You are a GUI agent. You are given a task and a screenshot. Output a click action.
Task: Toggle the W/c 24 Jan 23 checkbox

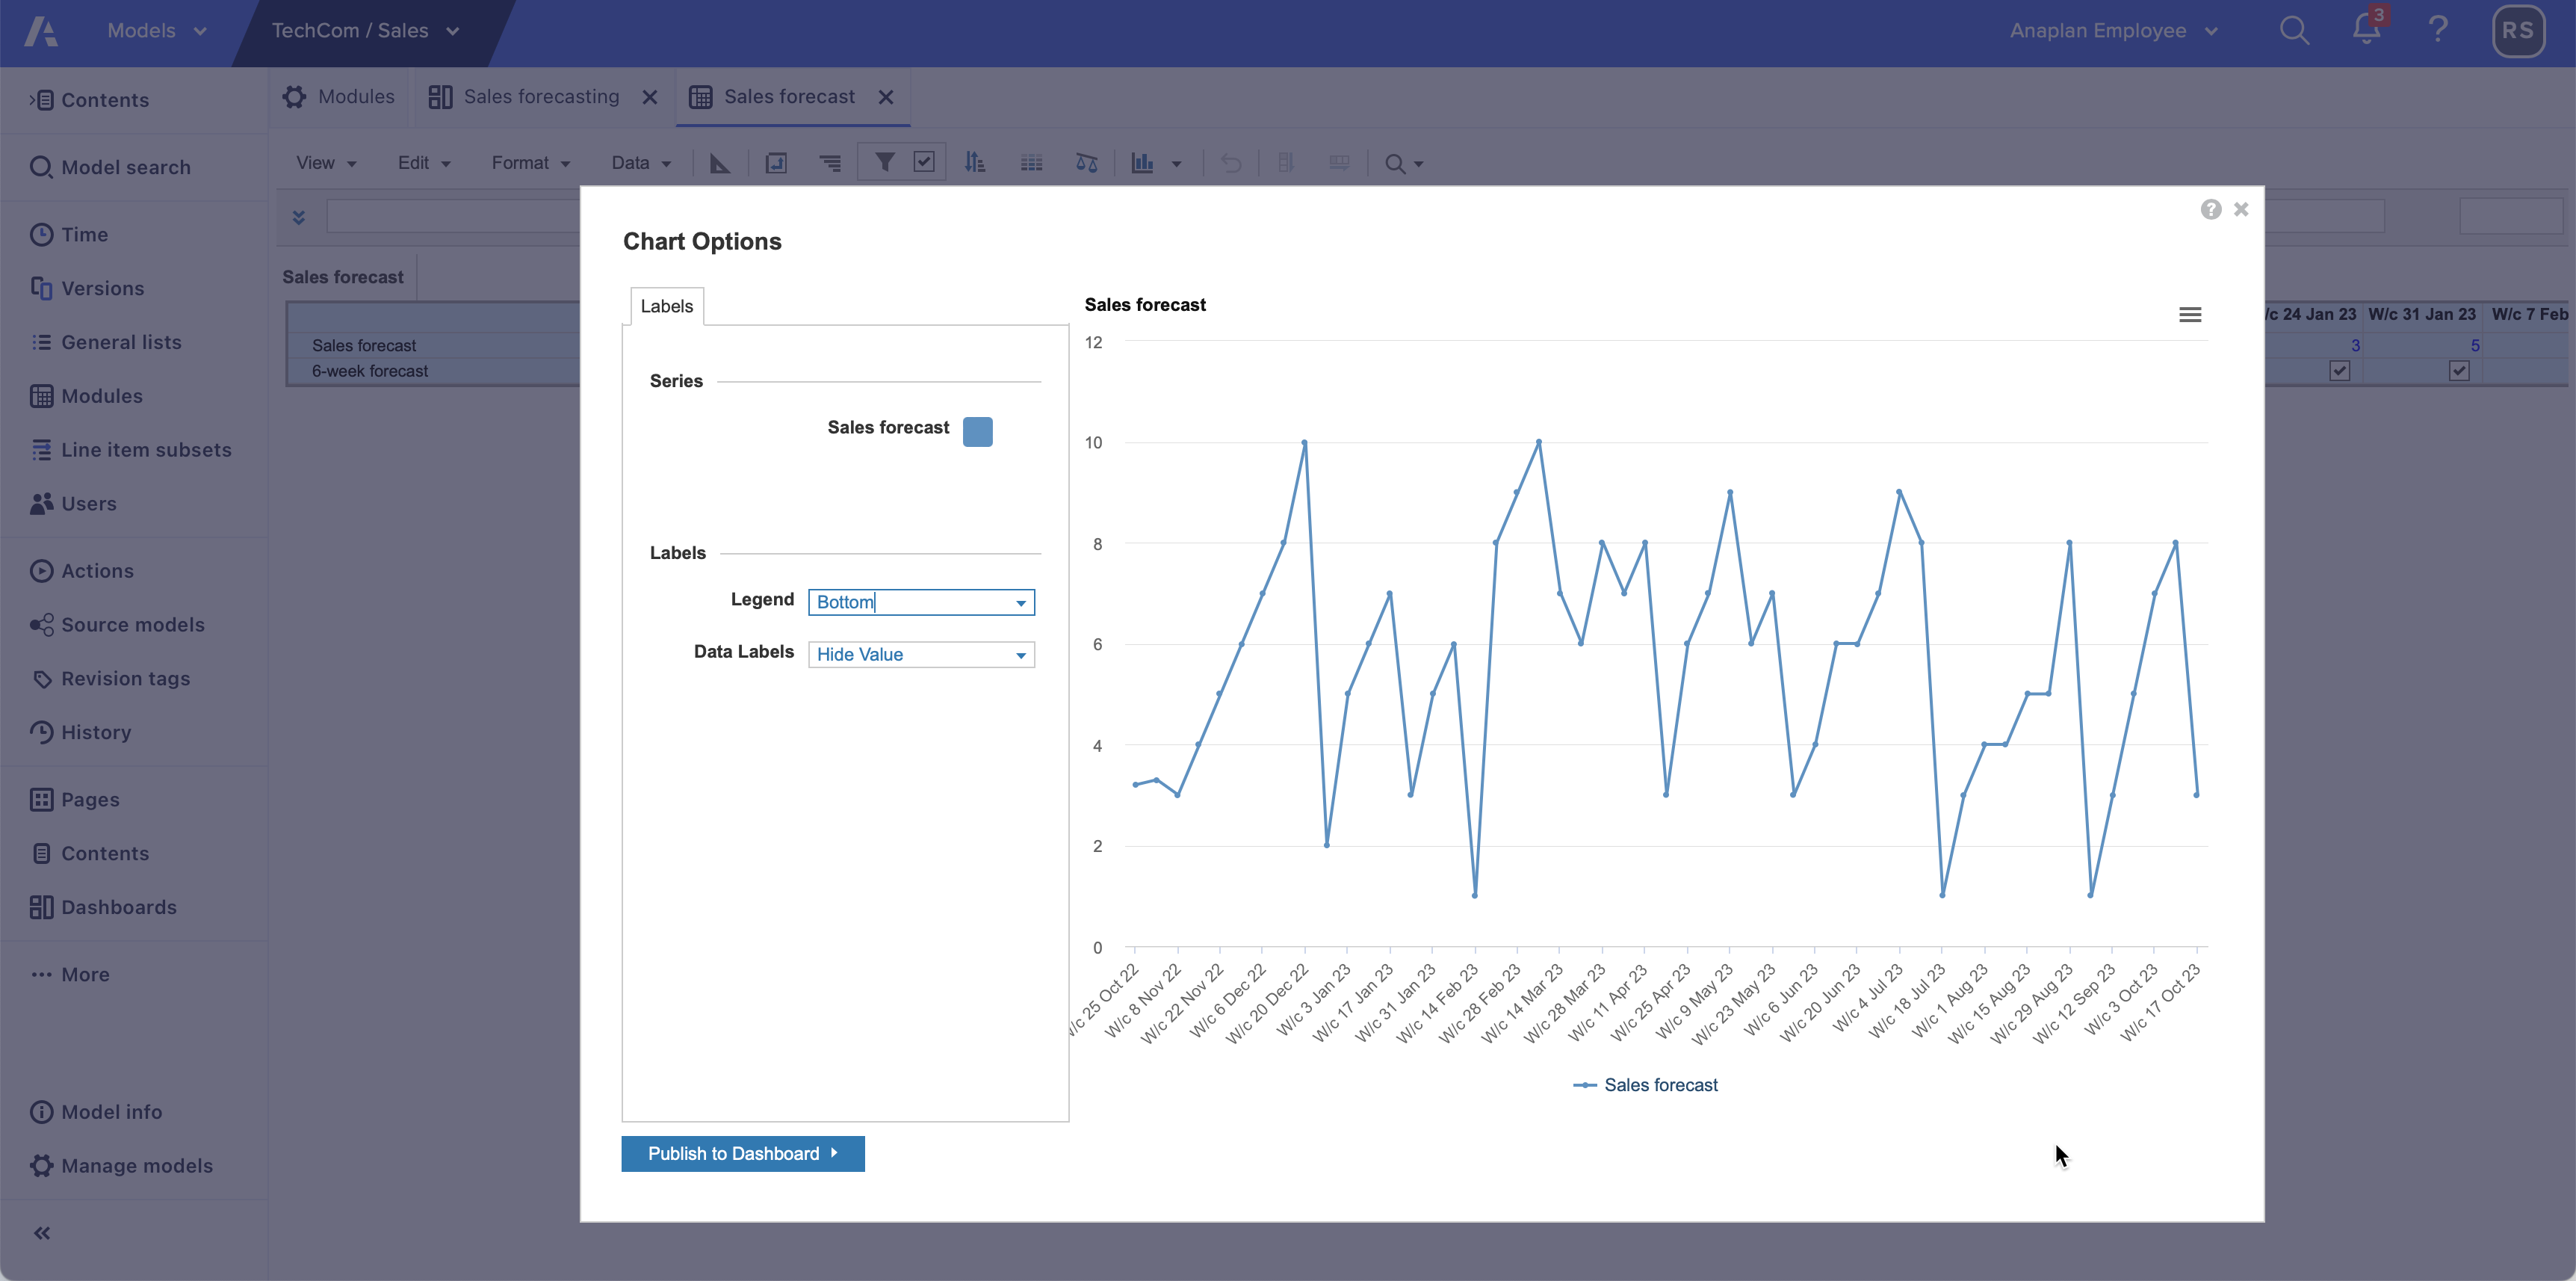pos(2339,371)
